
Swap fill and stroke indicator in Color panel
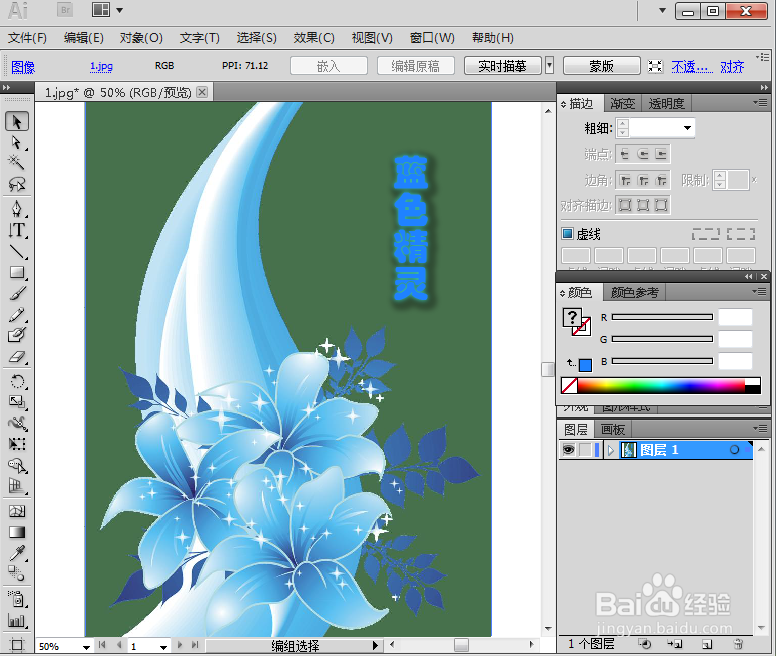pyautogui.click(x=571, y=363)
